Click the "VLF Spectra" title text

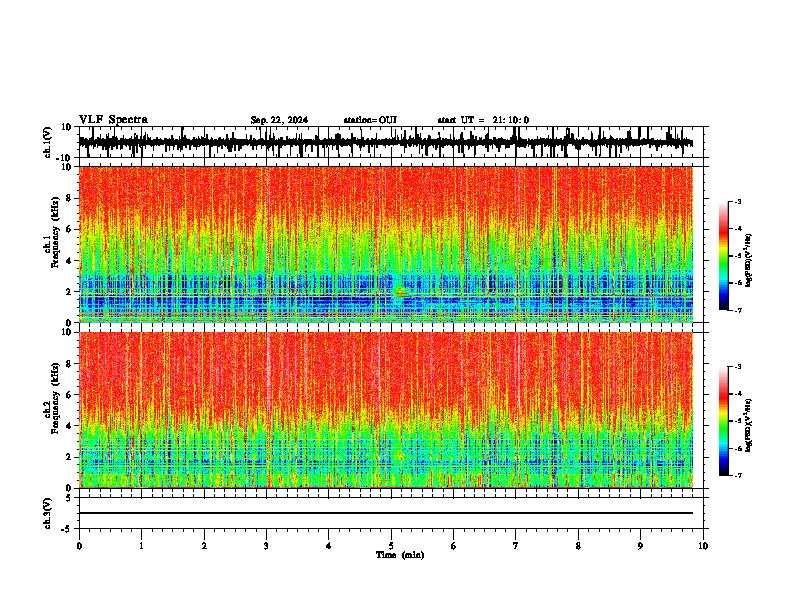click(113, 120)
